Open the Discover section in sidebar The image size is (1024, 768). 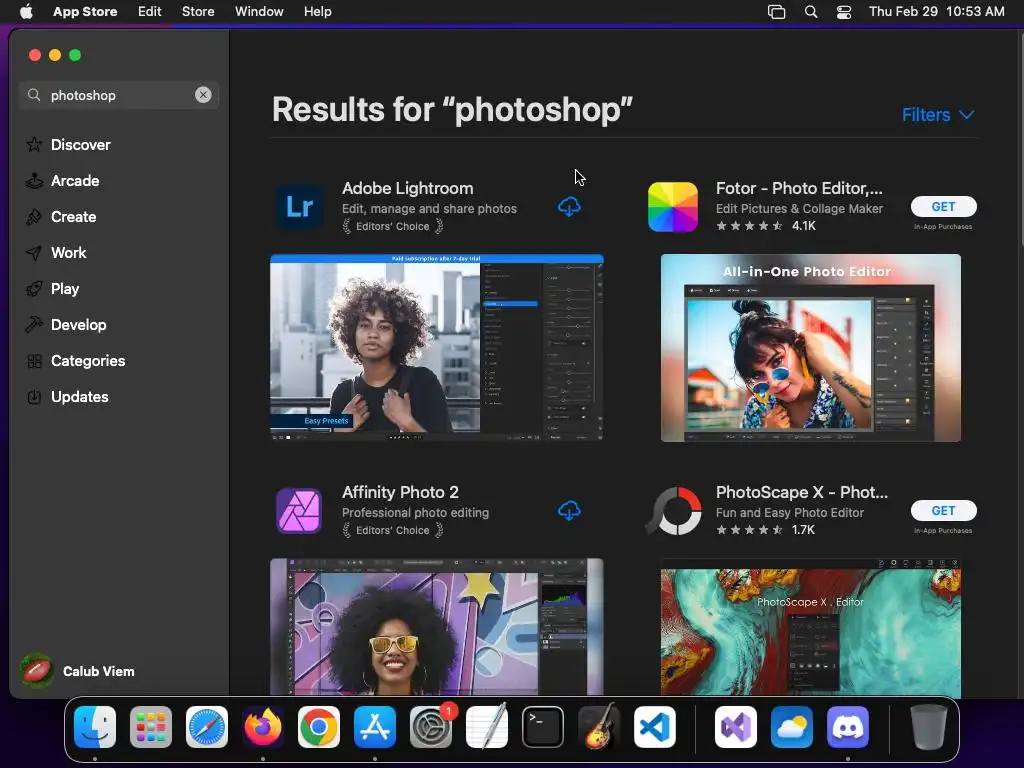click(68, 144)
